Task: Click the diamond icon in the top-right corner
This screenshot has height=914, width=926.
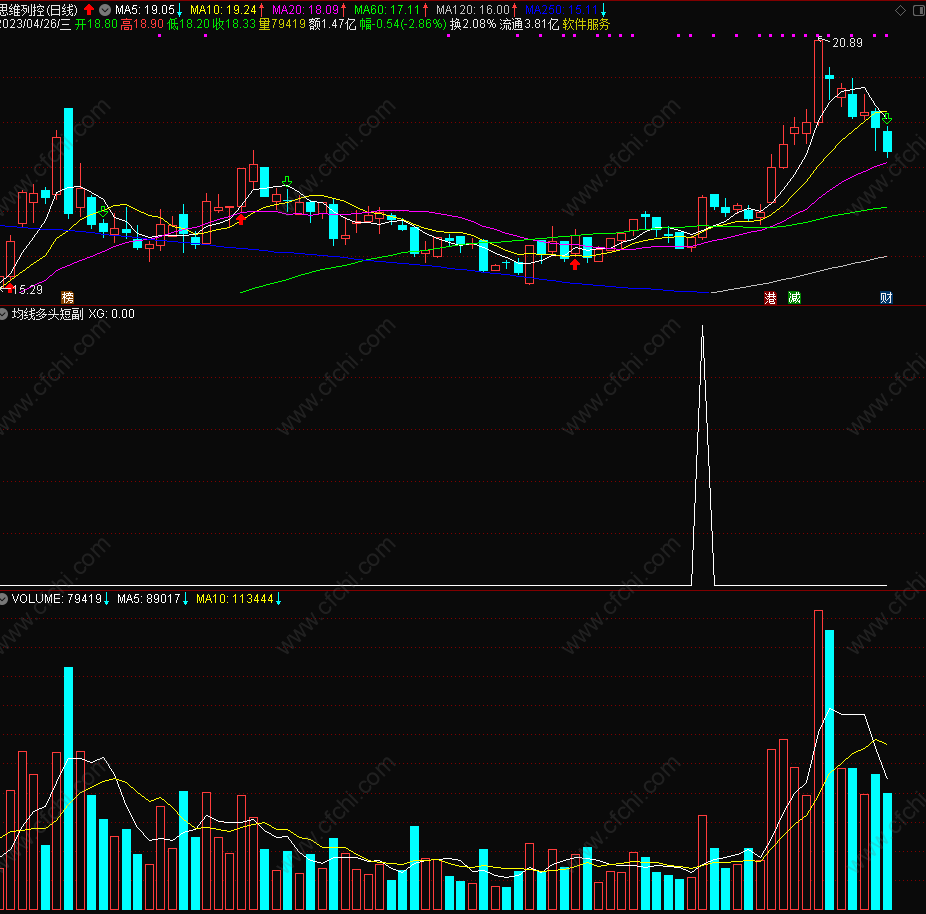Action: (x=900, y=10)
